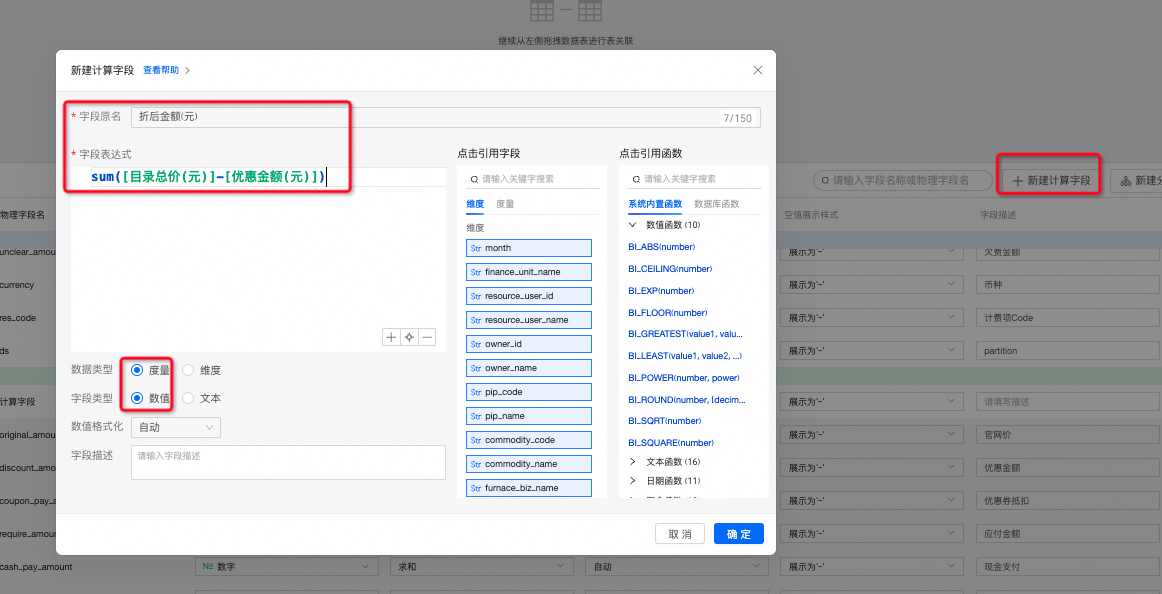Expand the 日期函数 (11) group
The image size is (1162, 594).
[633, 481]
